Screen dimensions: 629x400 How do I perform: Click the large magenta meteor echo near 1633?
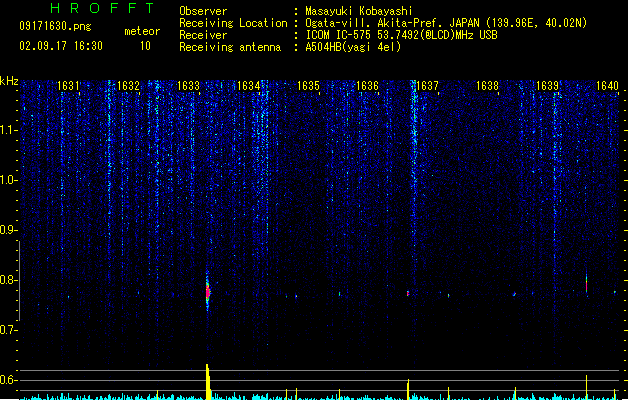click(x=208, y=292)
